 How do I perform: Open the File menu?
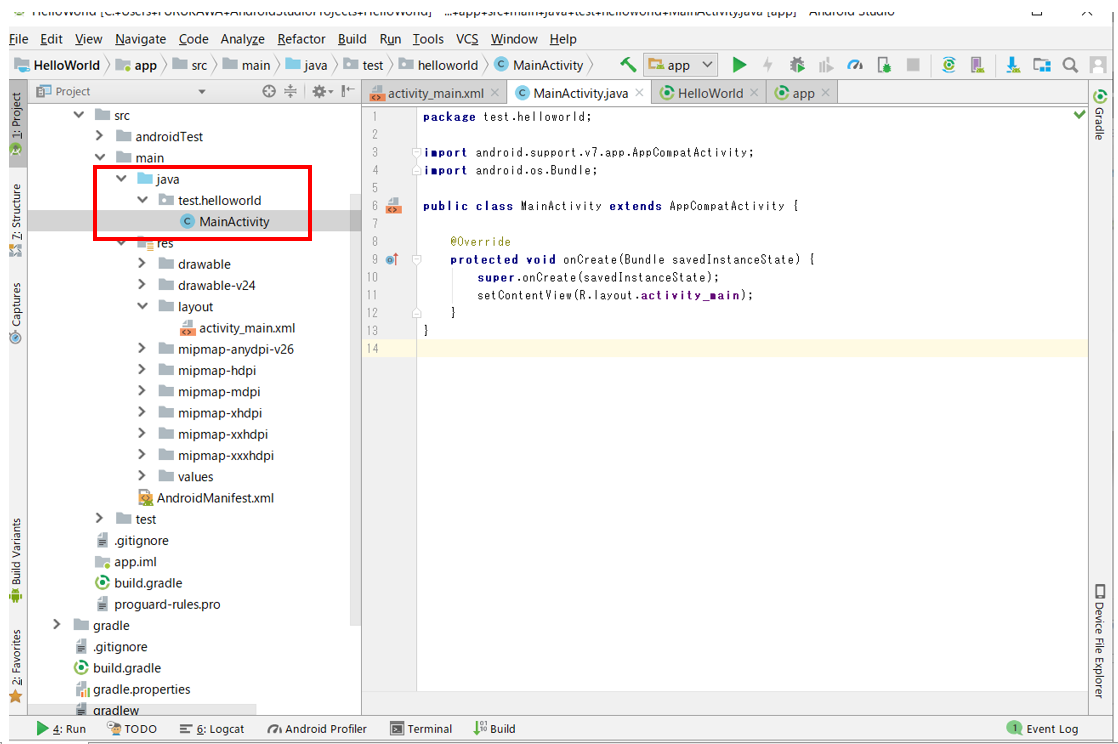19,39
